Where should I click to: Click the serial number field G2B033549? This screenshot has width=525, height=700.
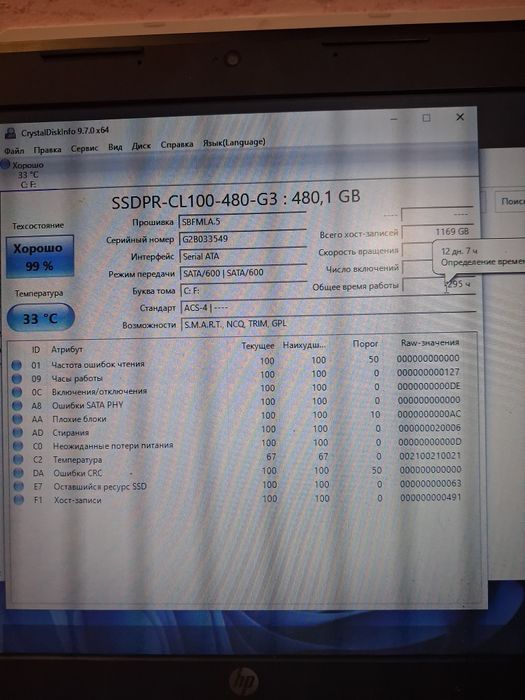pos(242,239)
